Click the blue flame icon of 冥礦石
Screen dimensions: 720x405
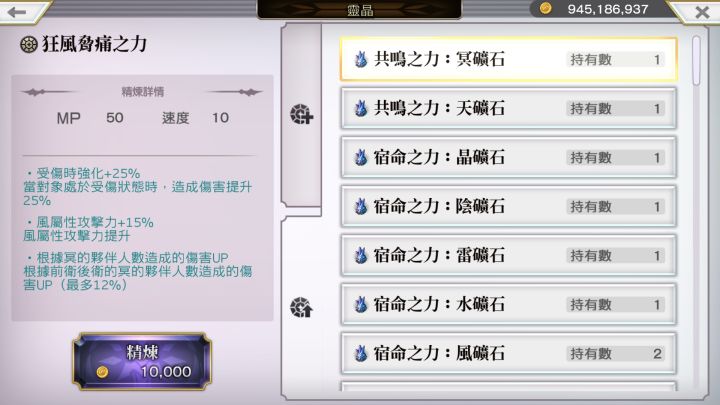tap(361, 59)
